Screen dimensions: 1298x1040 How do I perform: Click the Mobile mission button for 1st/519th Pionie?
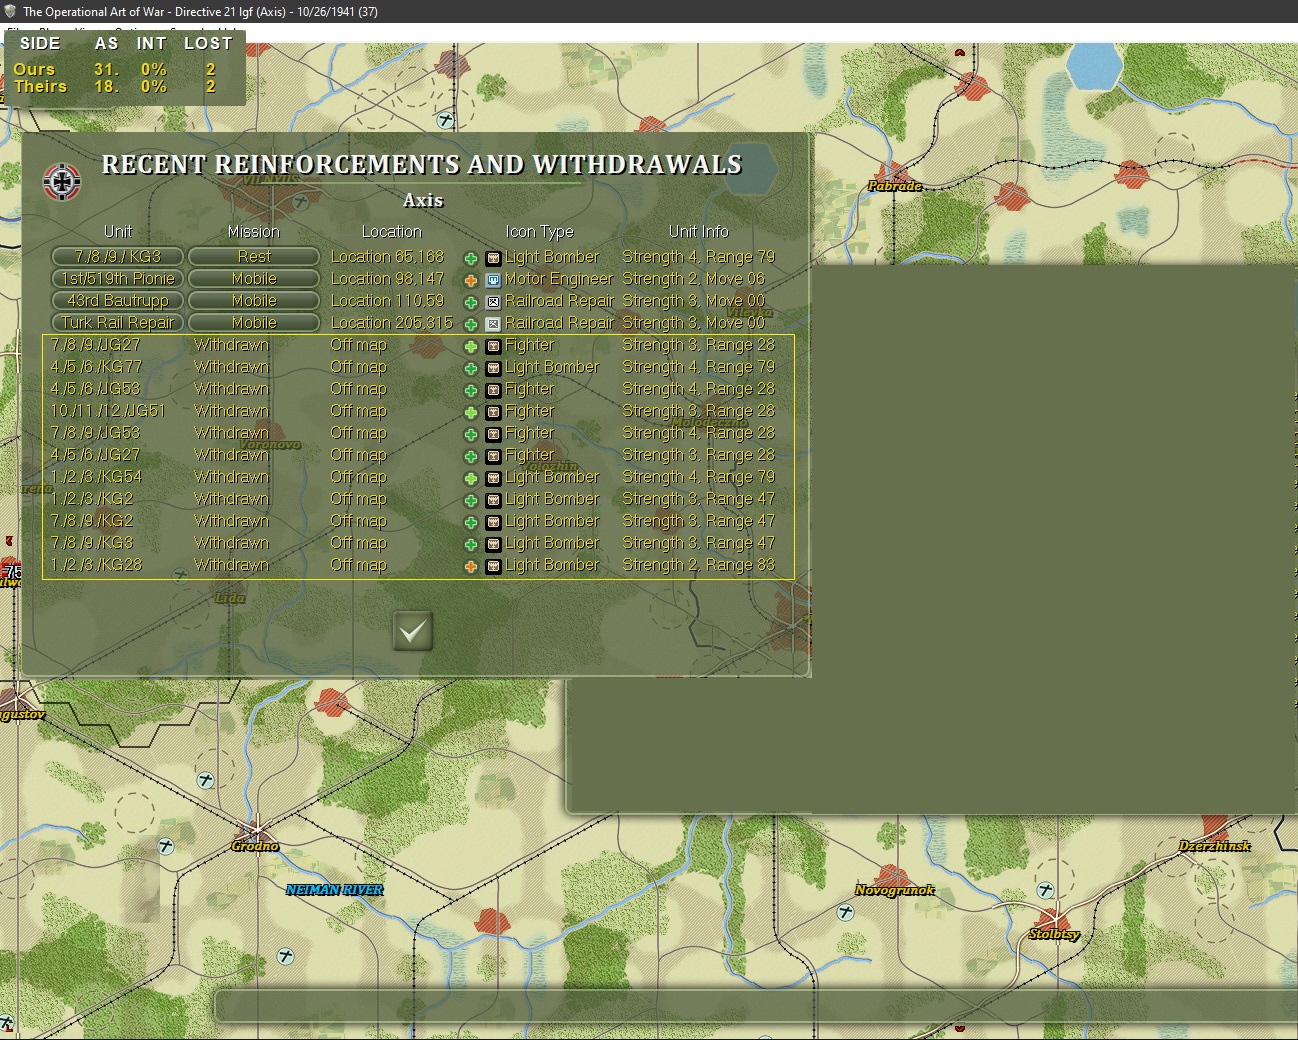pos(254,279)
